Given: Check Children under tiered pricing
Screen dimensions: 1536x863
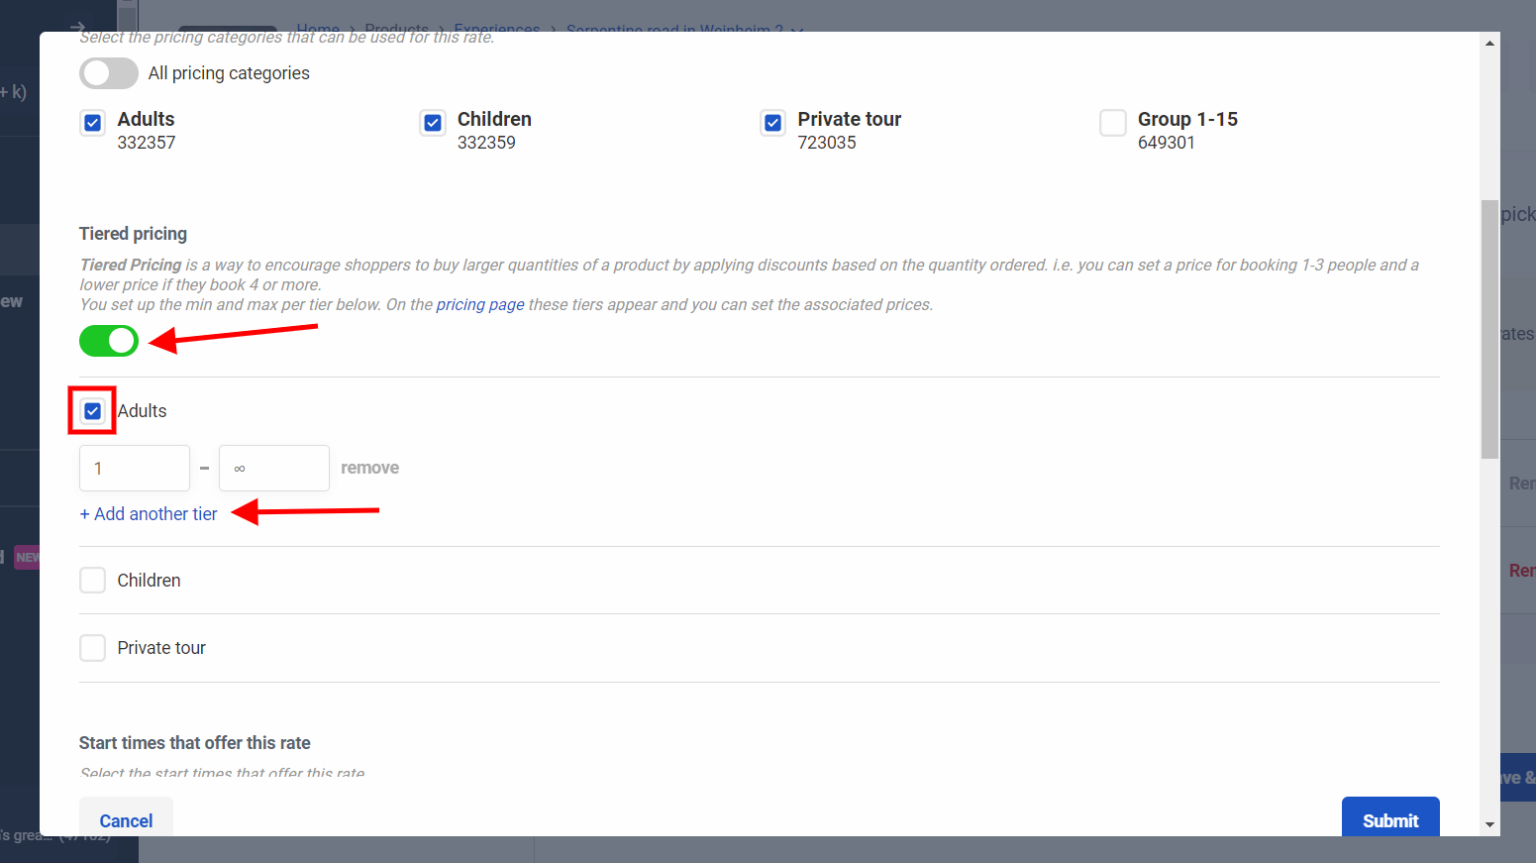Looking at the screenshot, I should 93,580.
